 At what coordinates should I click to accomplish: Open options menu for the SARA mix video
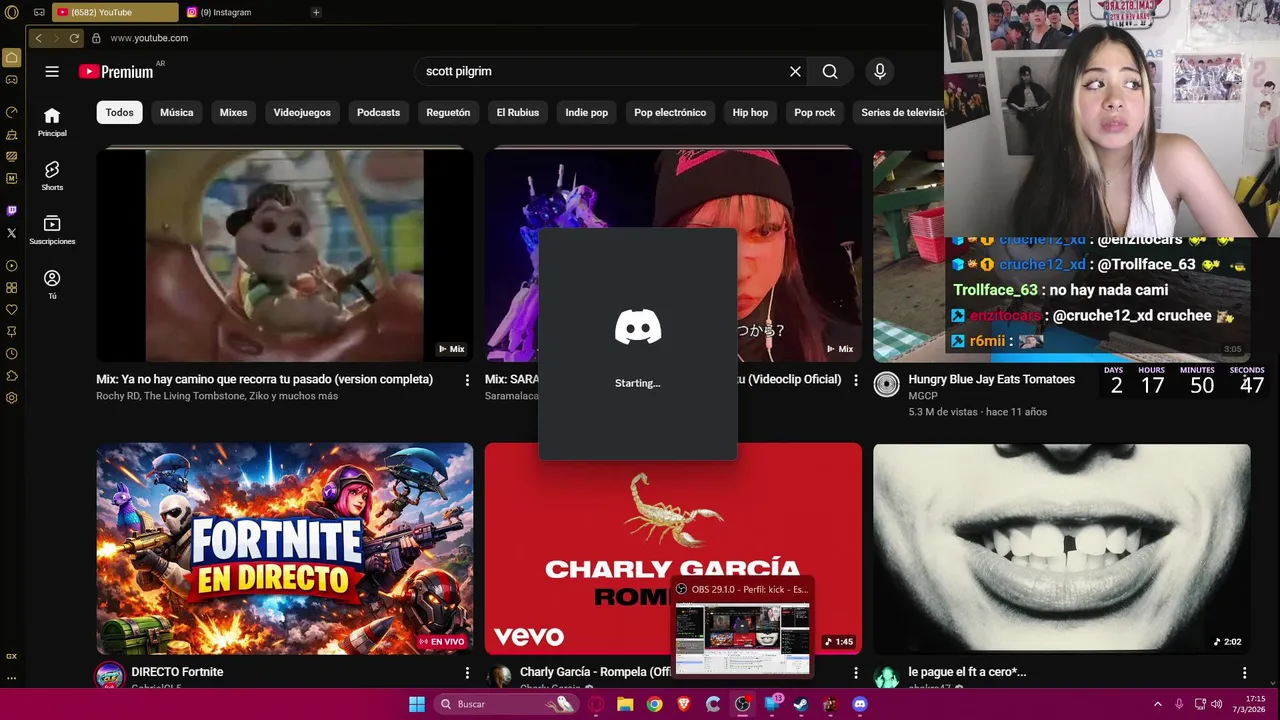click(855, 380)
